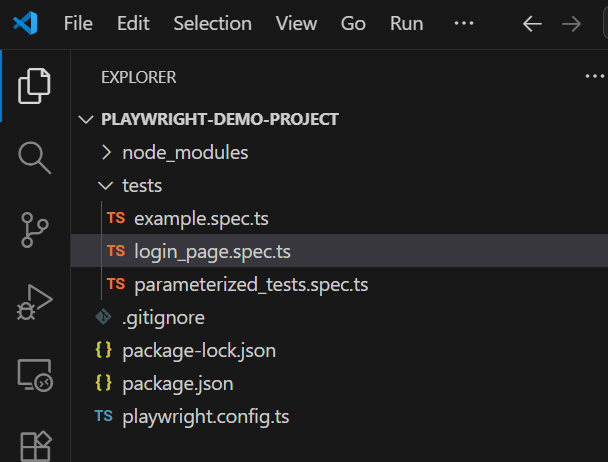Show hidden menus via title bar ellipsis

point(464,24)
